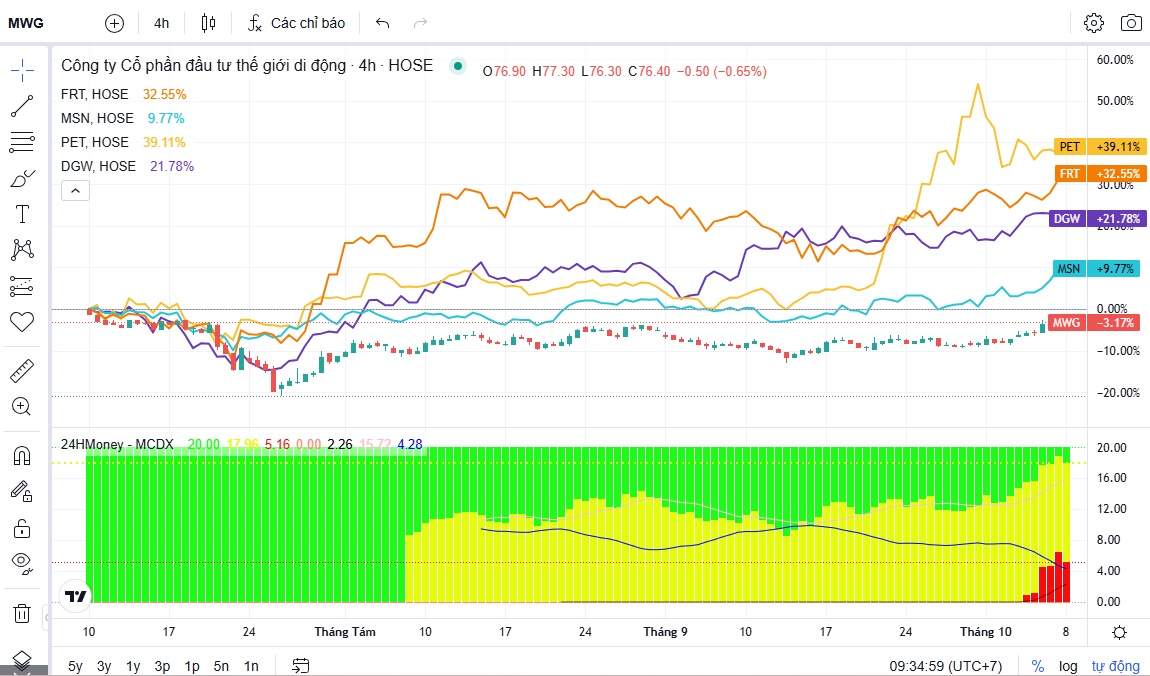Toggle hide all drawings eye icon
This screenshot has width=1150, height=676.
point(22,563)
